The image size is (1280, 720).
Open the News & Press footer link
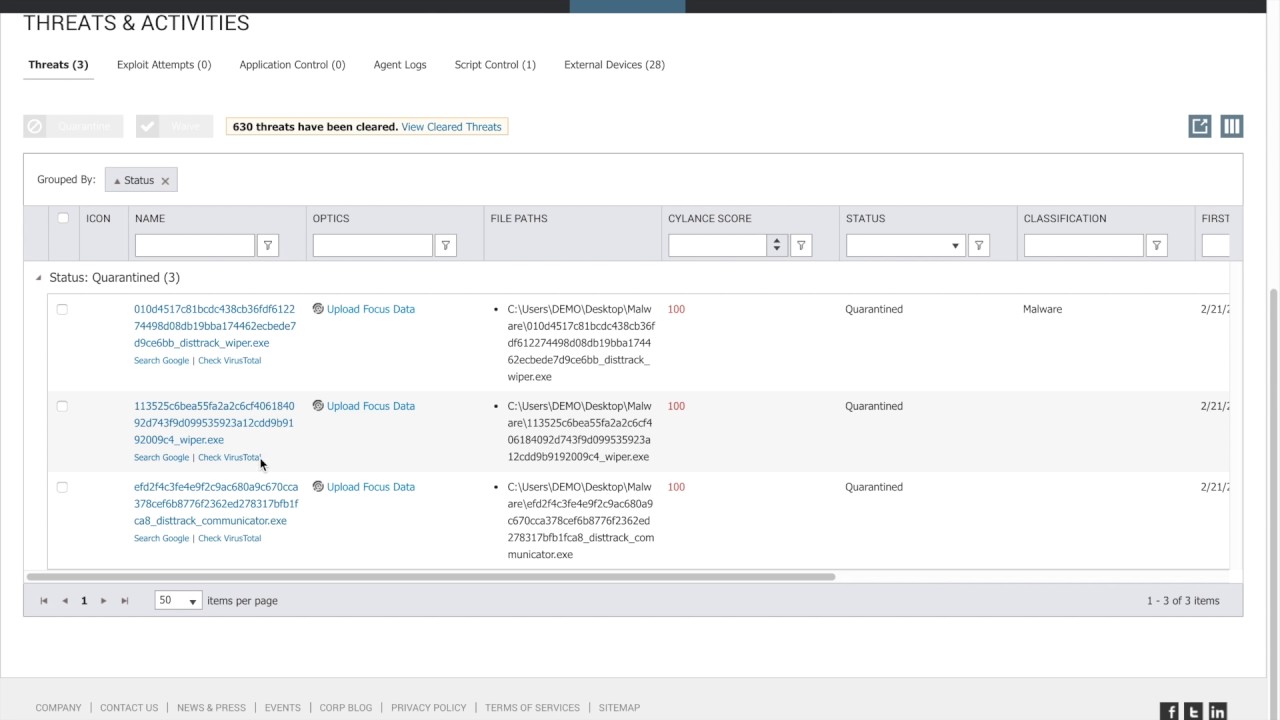pyautogui.click(x=211, y=708)
